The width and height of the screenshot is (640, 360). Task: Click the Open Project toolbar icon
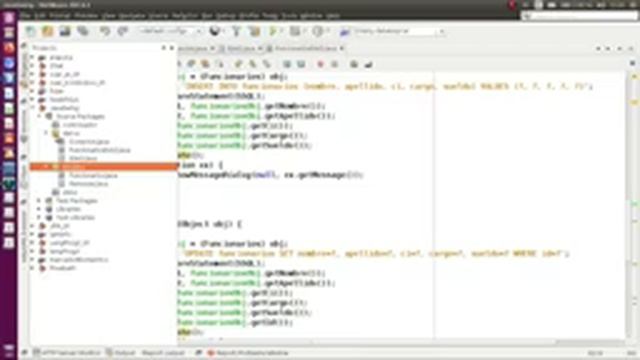(x=65, y=31)
